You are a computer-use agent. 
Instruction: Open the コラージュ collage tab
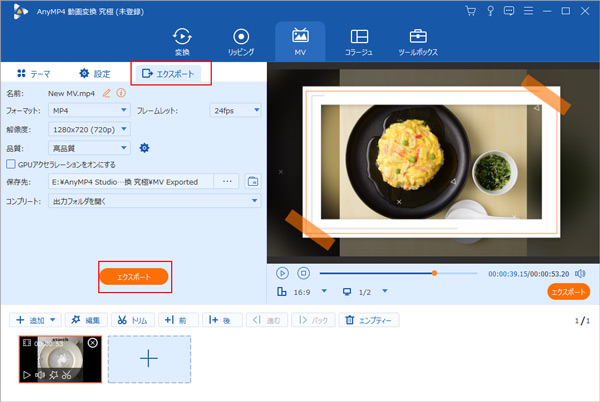coord(359,42)
